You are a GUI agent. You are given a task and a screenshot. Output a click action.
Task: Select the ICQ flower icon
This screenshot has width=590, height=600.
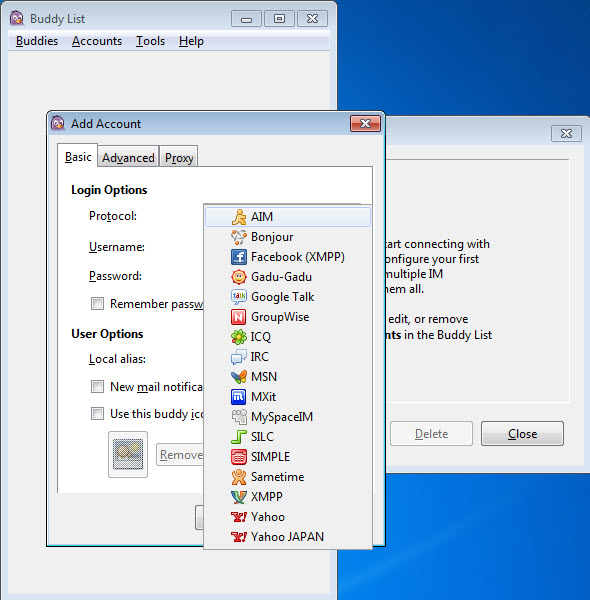239,337
